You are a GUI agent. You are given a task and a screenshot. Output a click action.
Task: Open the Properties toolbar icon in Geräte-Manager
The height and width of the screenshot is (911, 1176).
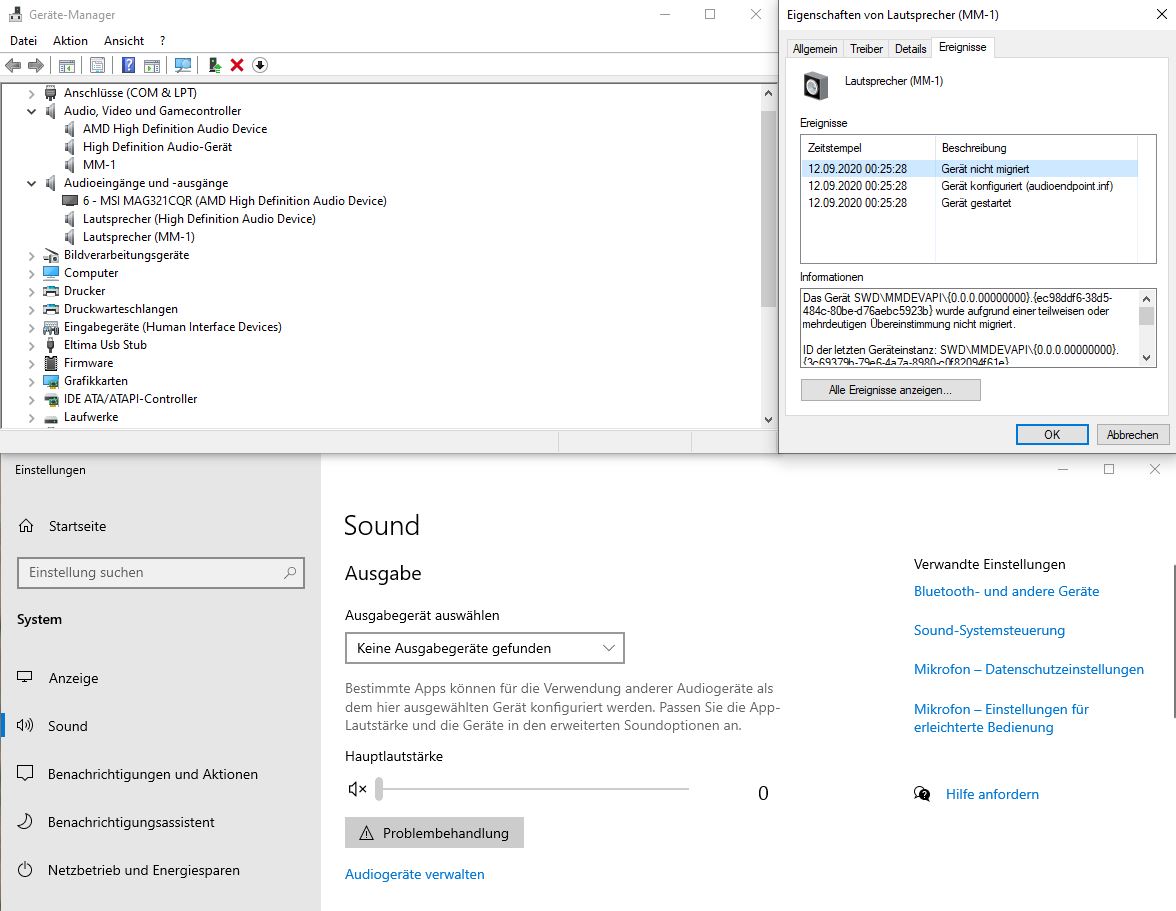pos(97,65)
